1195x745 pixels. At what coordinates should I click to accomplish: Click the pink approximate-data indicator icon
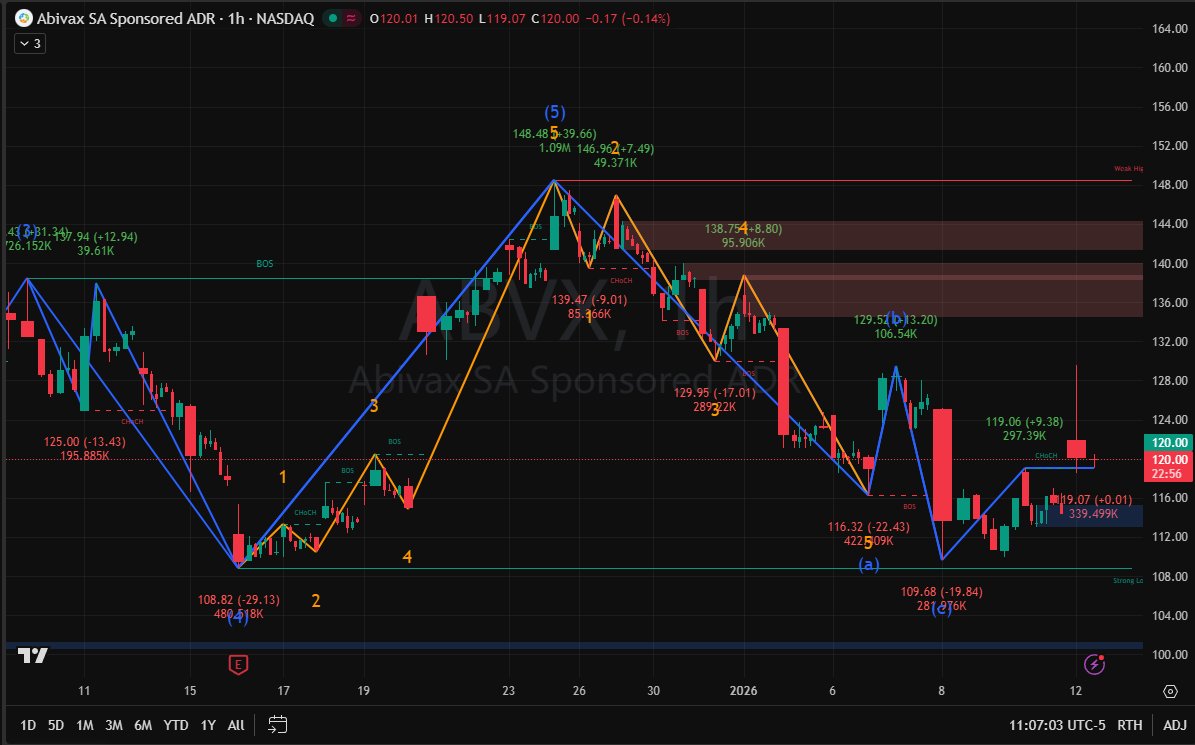pos(351,18)
